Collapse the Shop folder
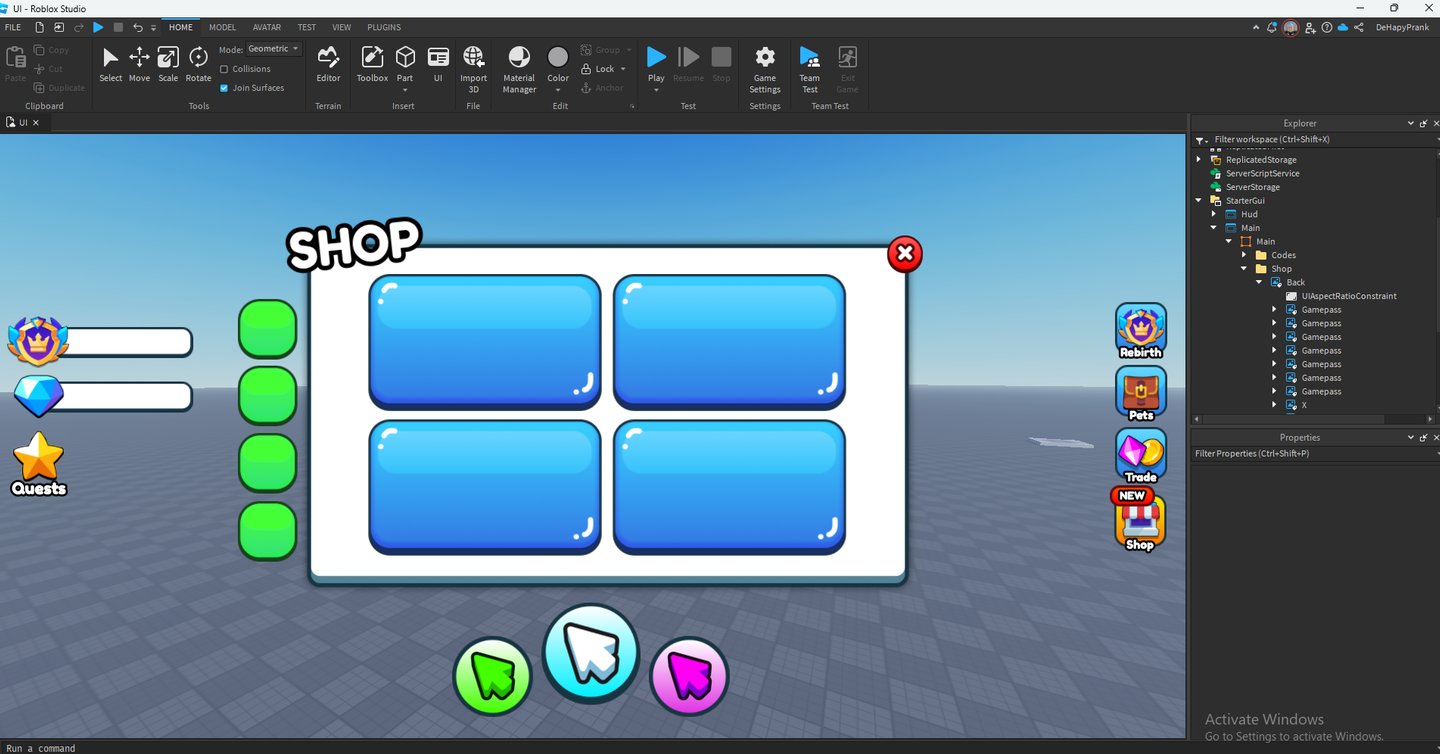This screenshot has width=1440, height=754. [x=1244, y=269]
